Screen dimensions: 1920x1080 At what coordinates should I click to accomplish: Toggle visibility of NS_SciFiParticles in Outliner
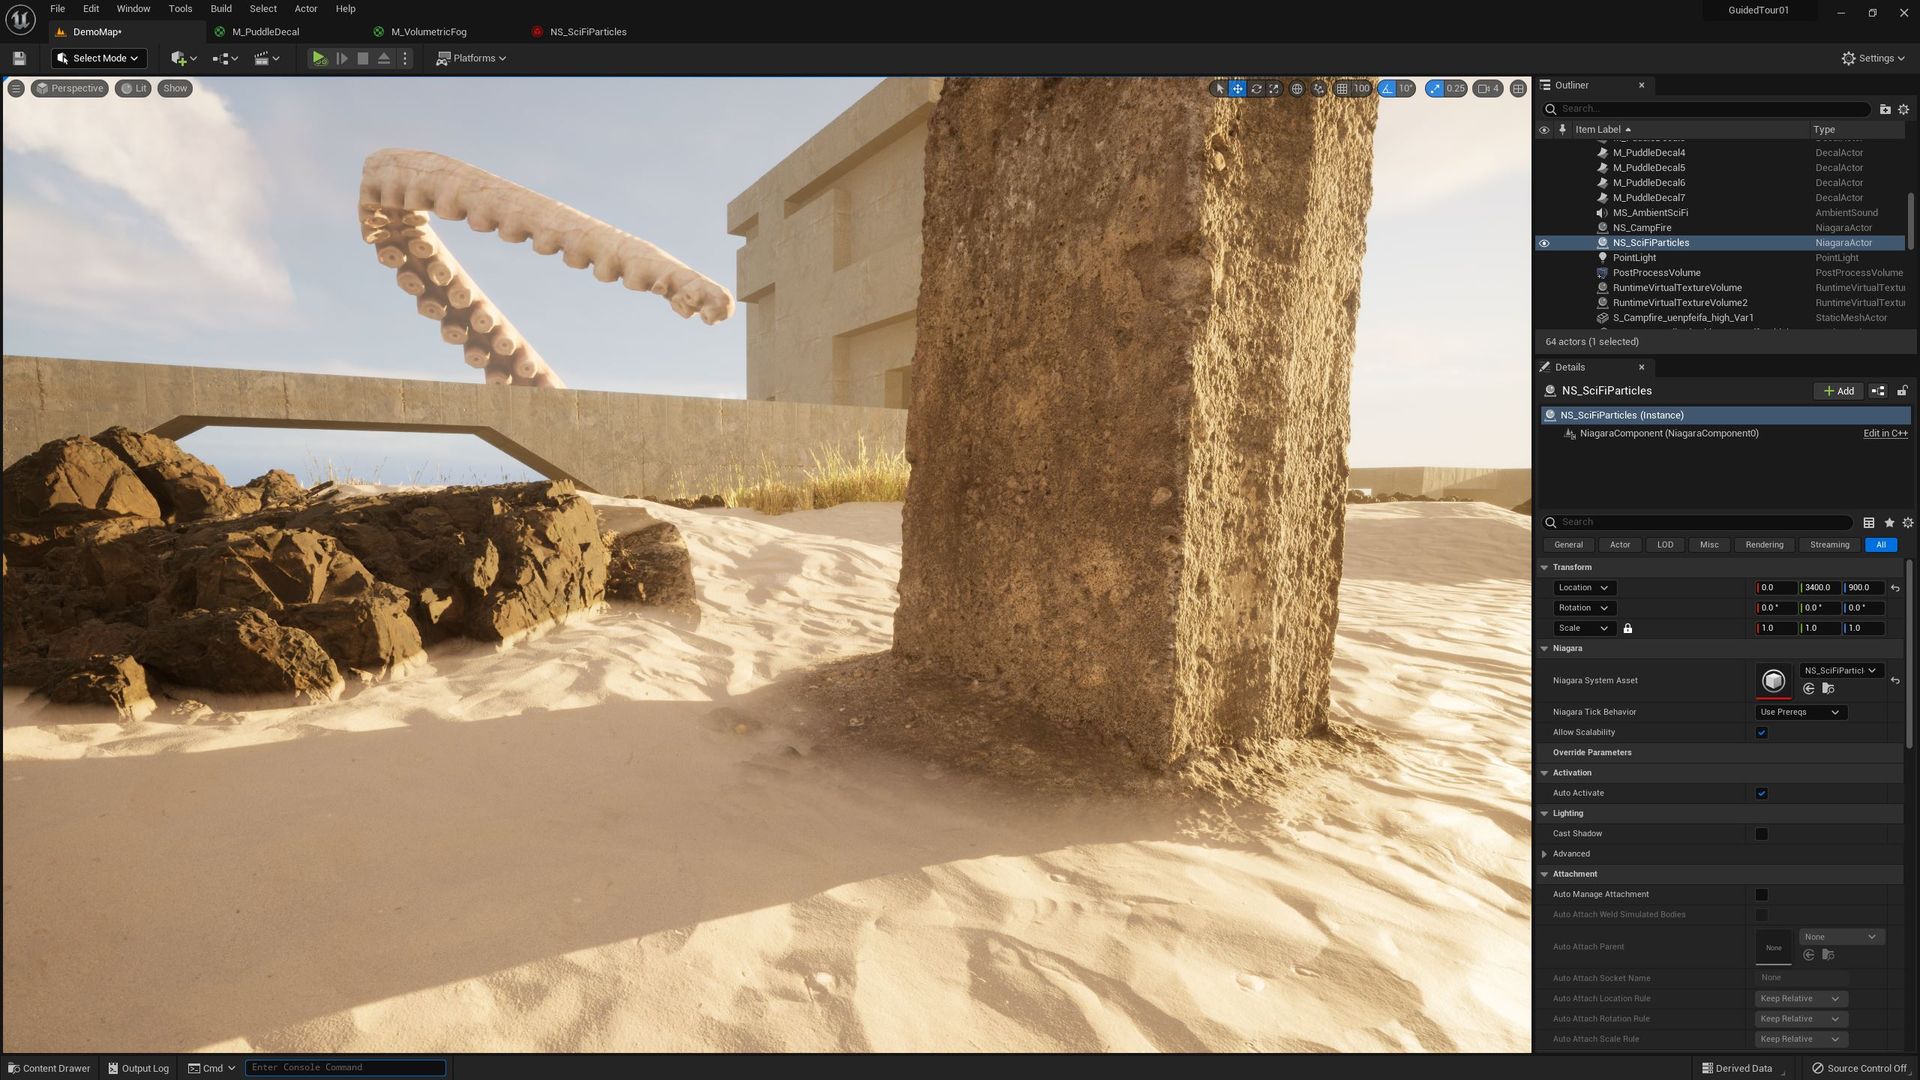tap(1545, 242)
